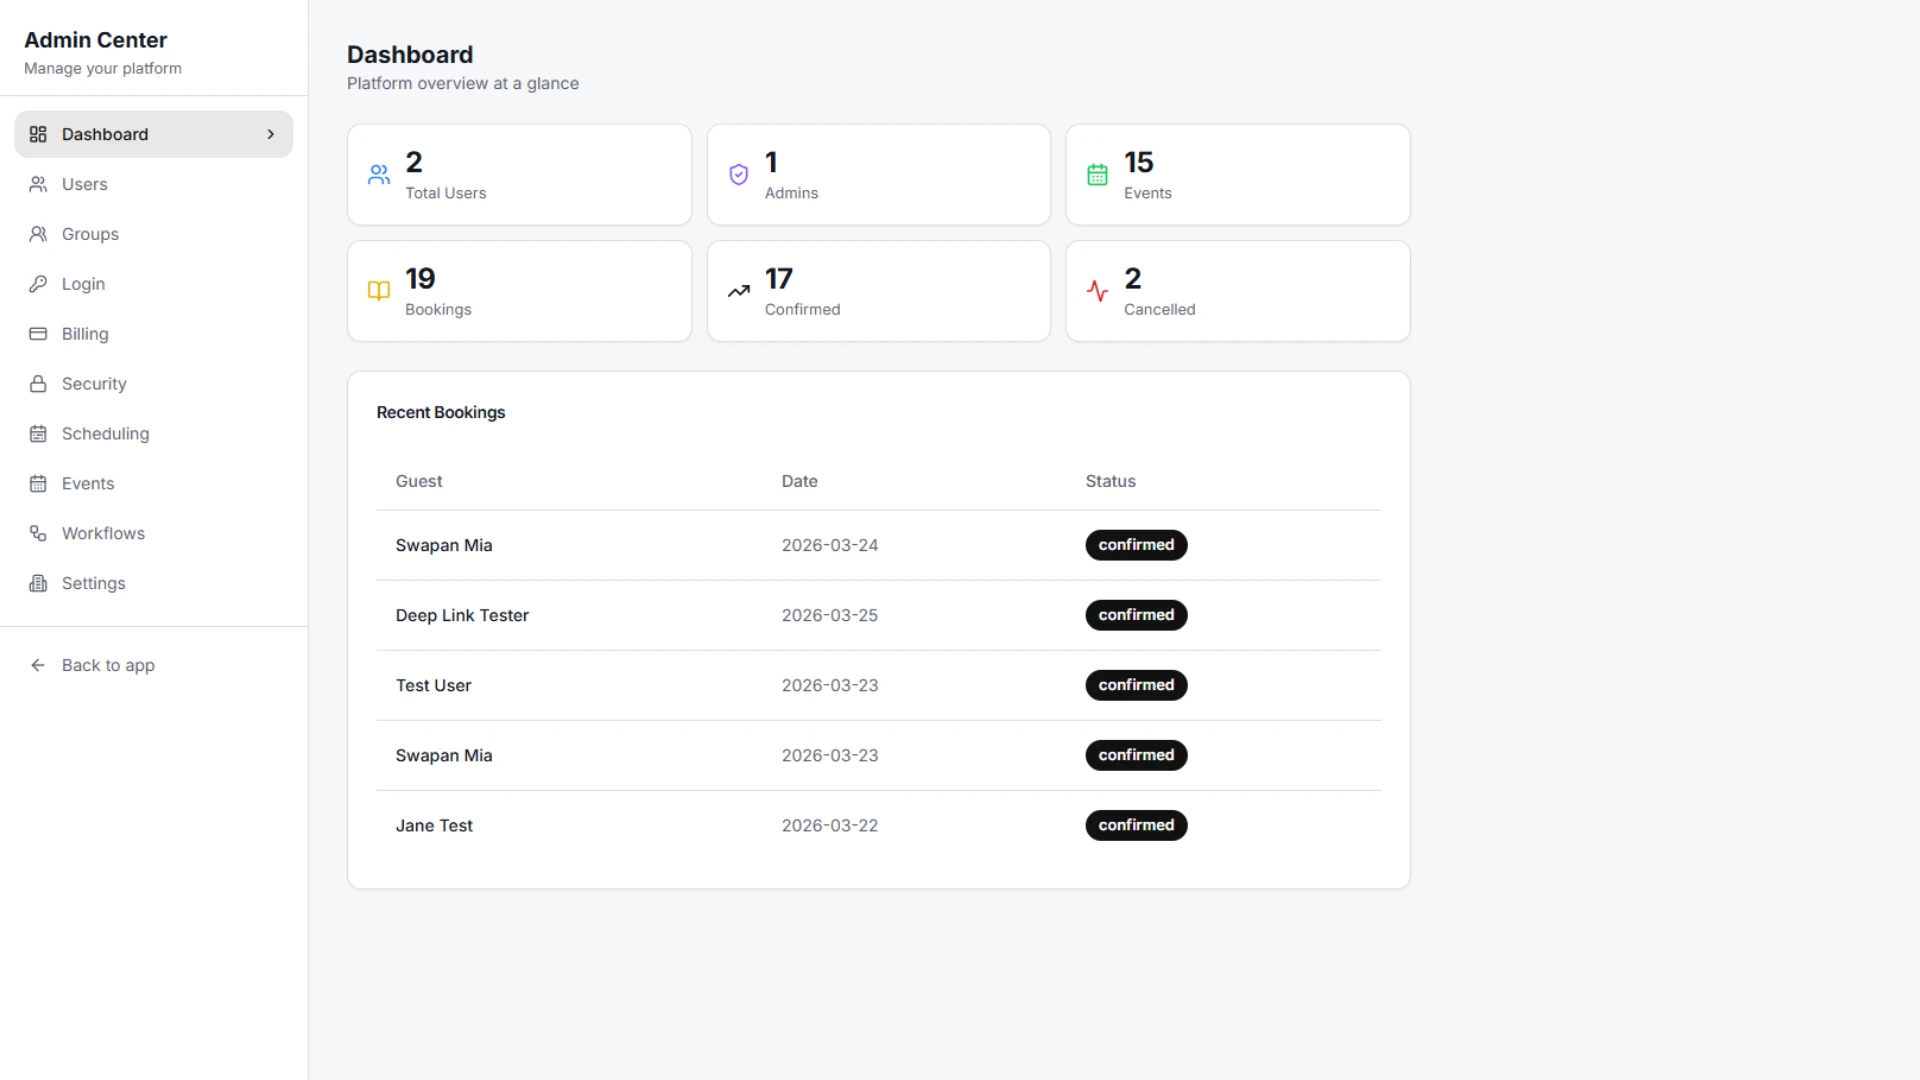Click the Events count 15
This screenshot has width=1920, height=1080.
point(1139,162)
